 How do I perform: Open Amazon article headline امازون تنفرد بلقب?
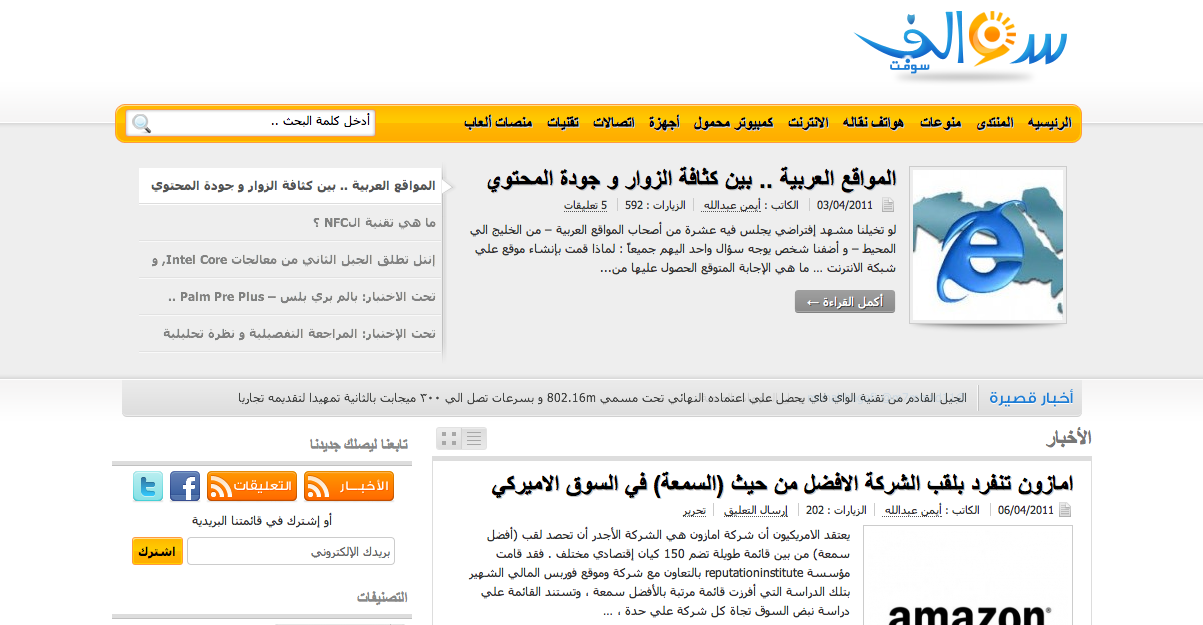pos(783,484)
